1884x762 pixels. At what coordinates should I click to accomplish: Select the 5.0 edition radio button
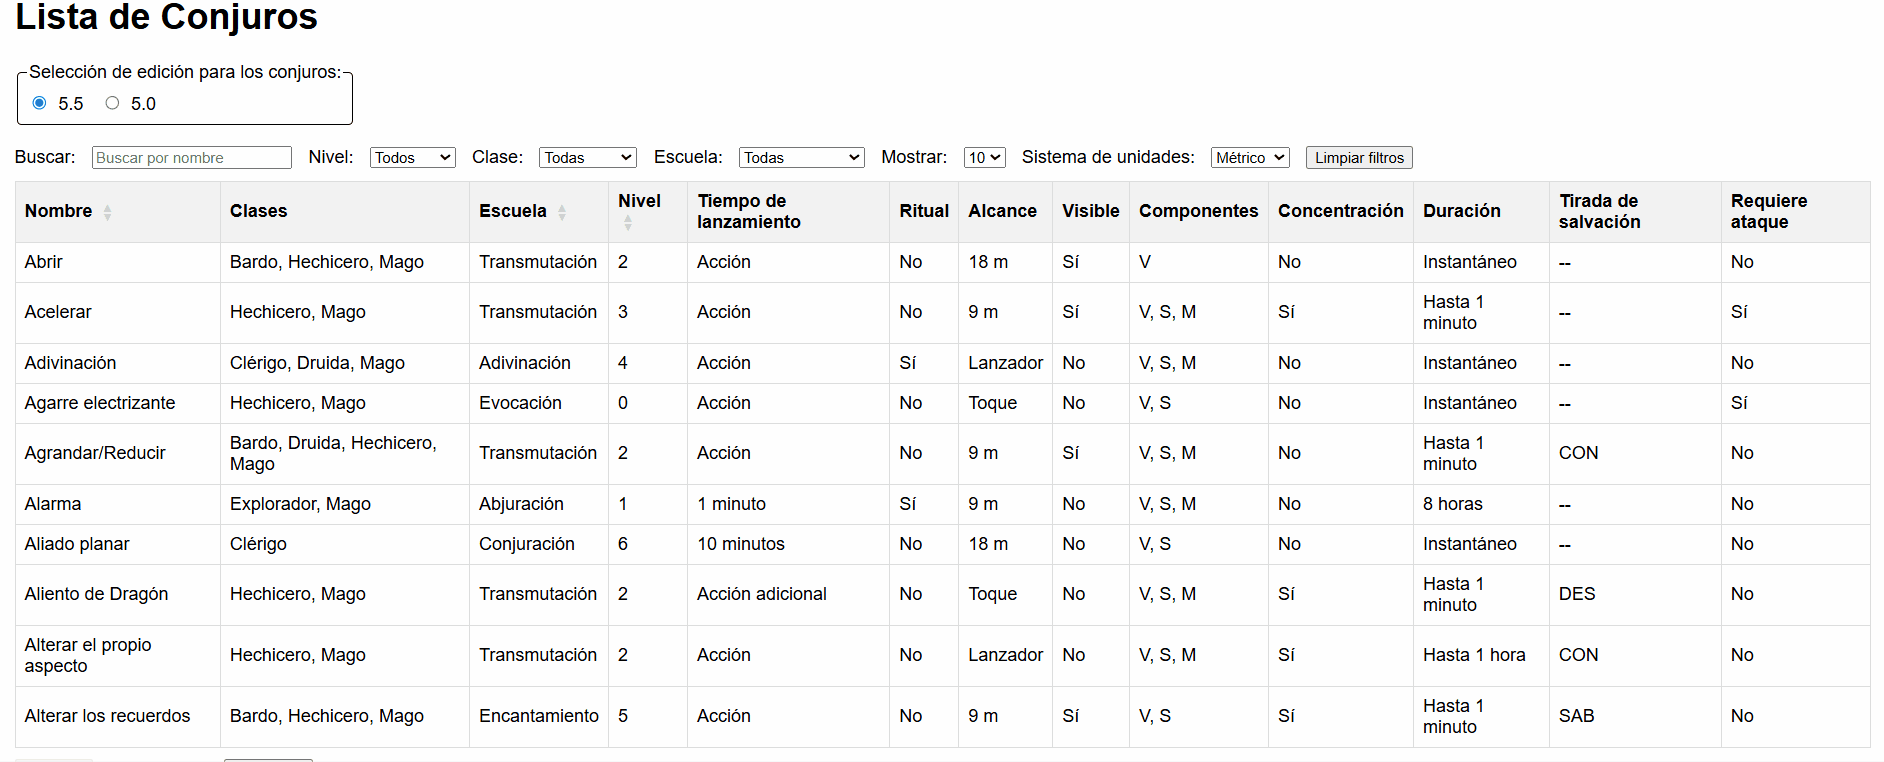113,103
